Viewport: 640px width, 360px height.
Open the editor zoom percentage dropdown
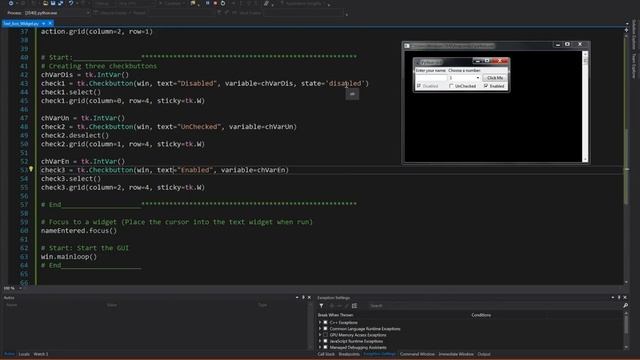(20, 288)
